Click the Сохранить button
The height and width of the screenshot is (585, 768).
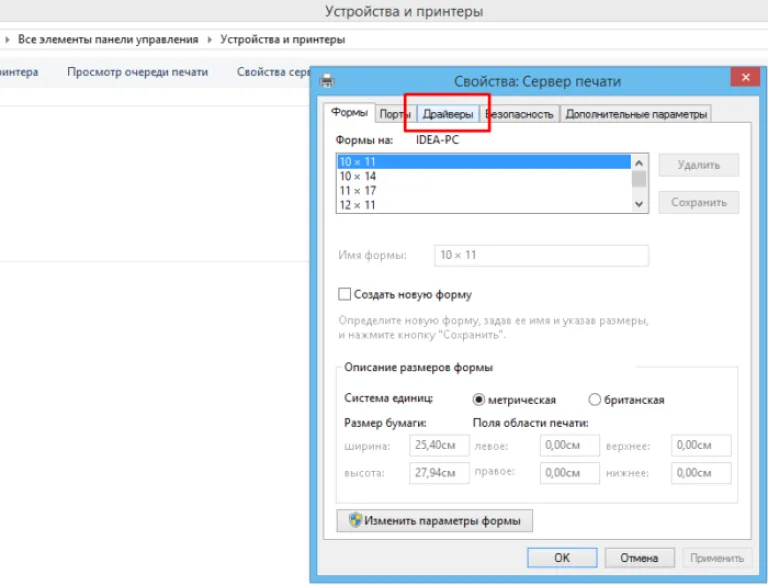click(x=698, y=202)
